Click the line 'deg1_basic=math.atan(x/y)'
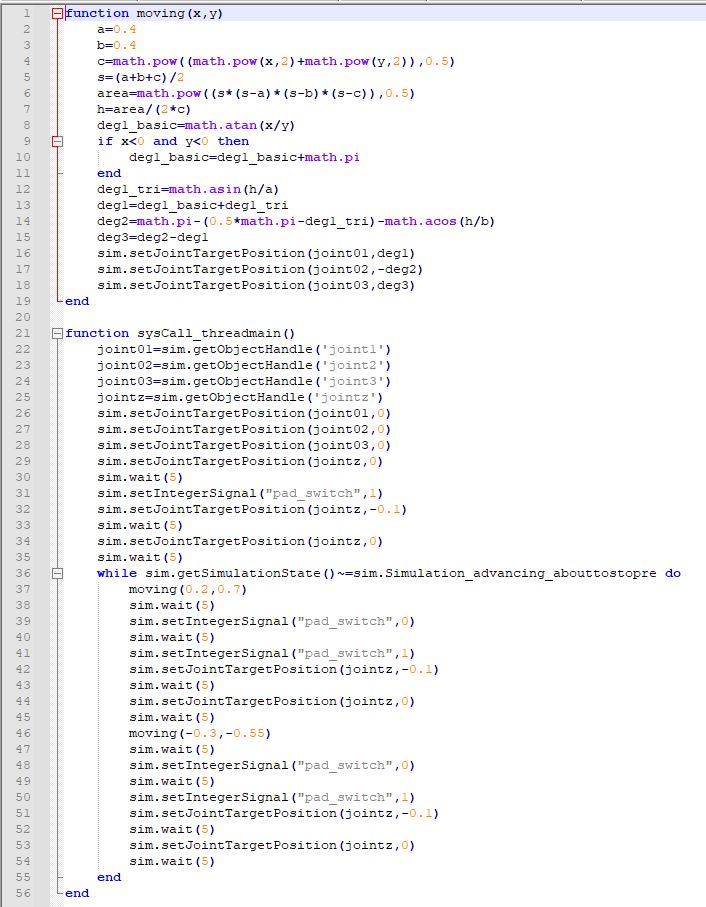 (x=196, y=126)
